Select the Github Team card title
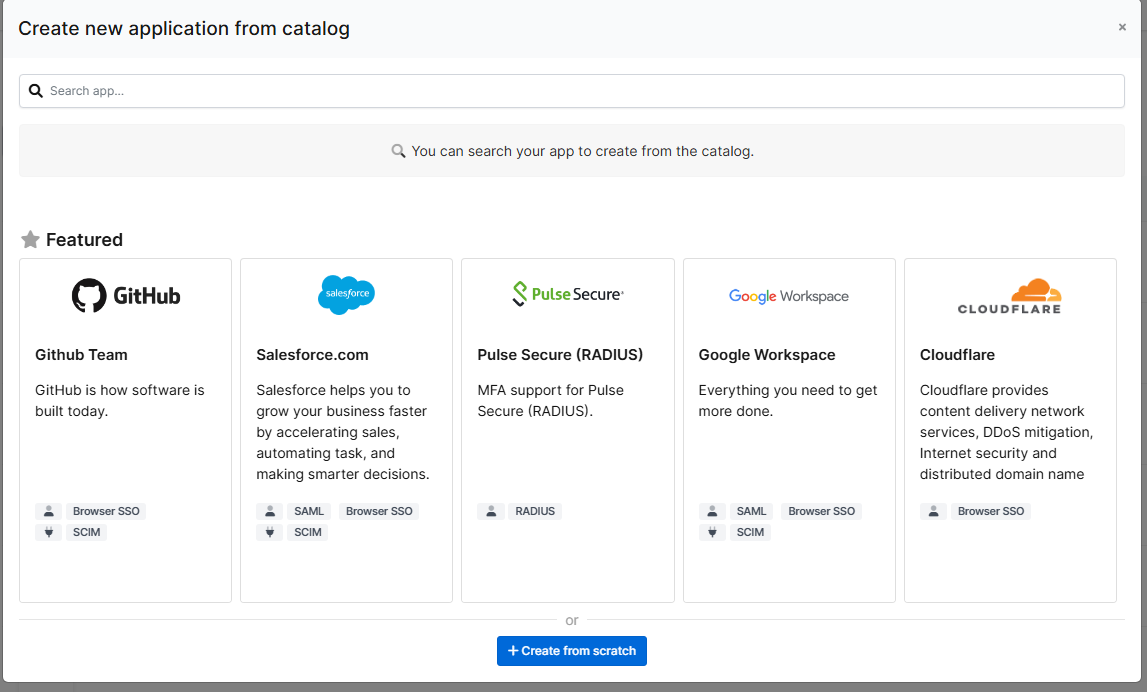Image resolution: width=1147 pixels, height=692 pixels. coord(81,355)
